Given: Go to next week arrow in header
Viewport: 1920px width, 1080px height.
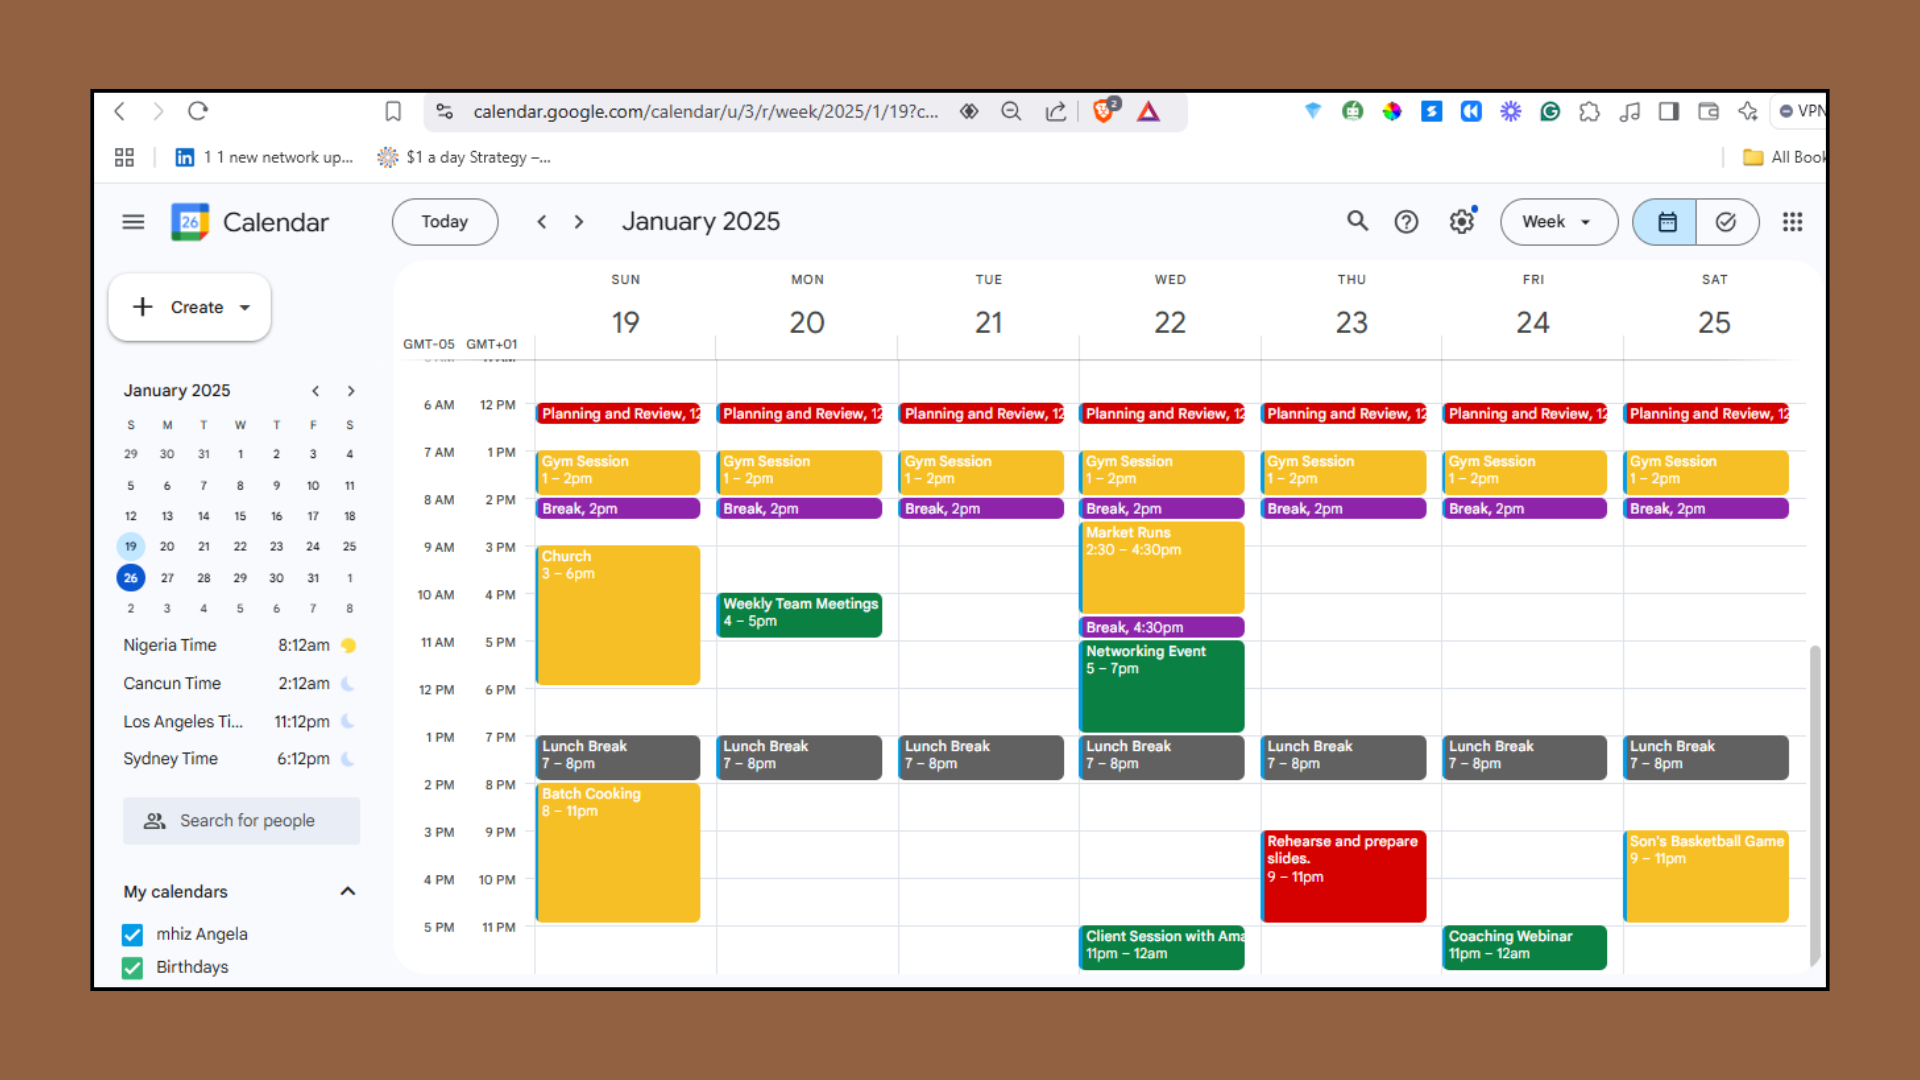Looking at the screenshot, I should coord(579,222).
